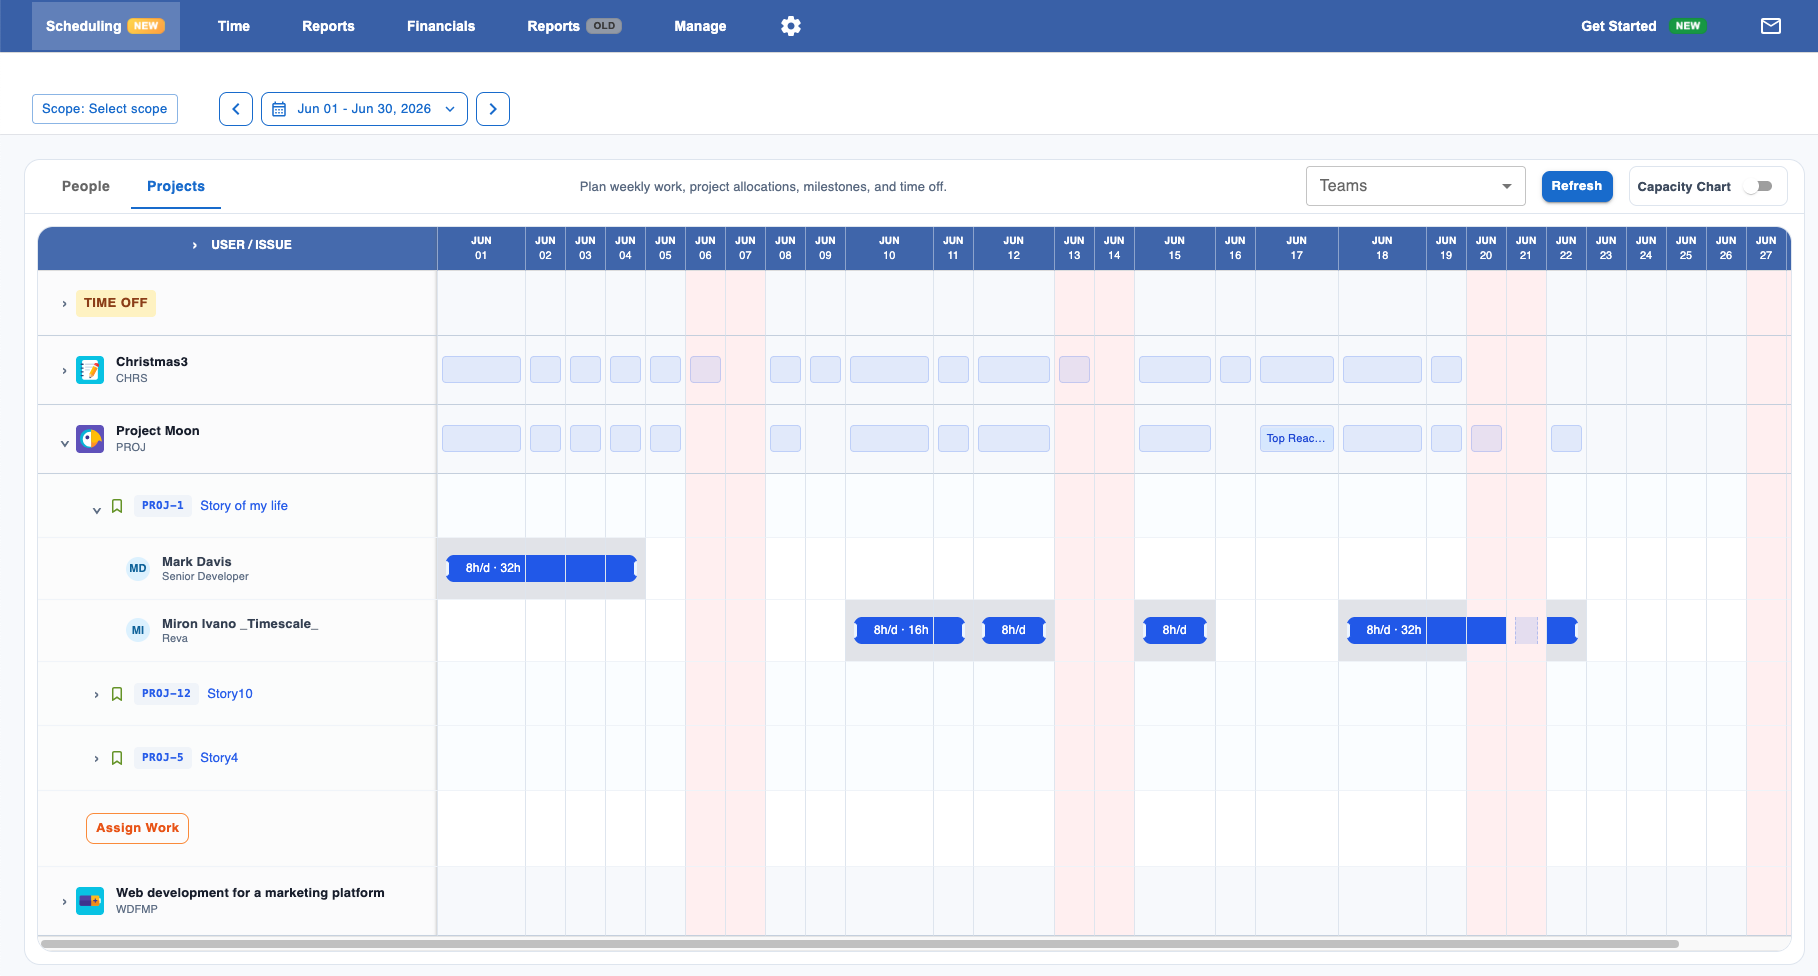This screenshot has height=976, width=1818.
Task: Open the settings gear icon
Action: [x=791, y=26]
